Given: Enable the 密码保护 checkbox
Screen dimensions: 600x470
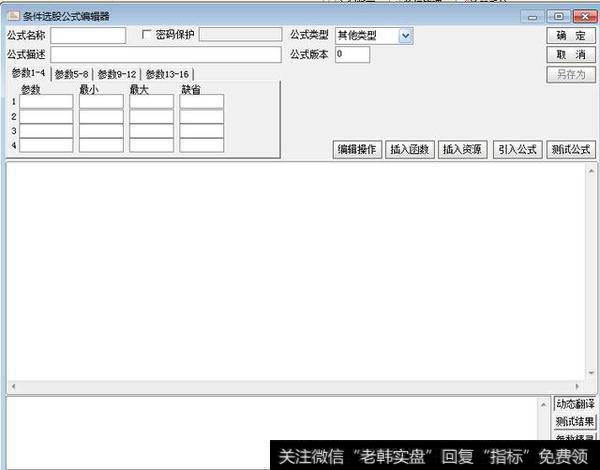Looking at the screenshot, I should [146, 35].
